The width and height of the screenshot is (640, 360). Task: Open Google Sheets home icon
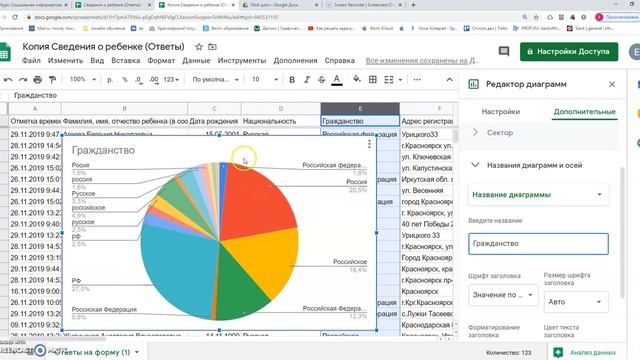tap(4, 52)
